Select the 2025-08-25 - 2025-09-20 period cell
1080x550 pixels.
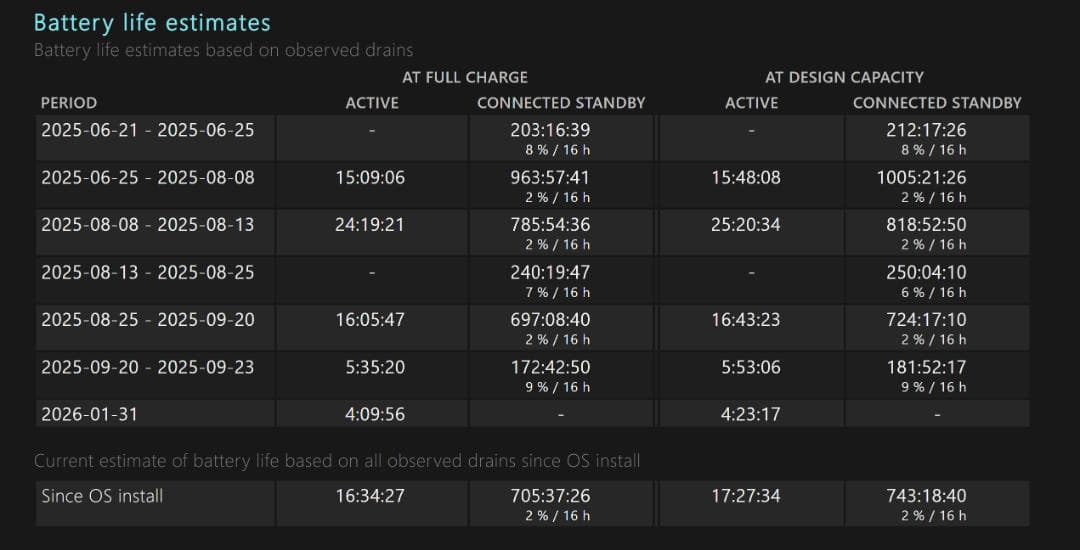click(x=148, y=320)
